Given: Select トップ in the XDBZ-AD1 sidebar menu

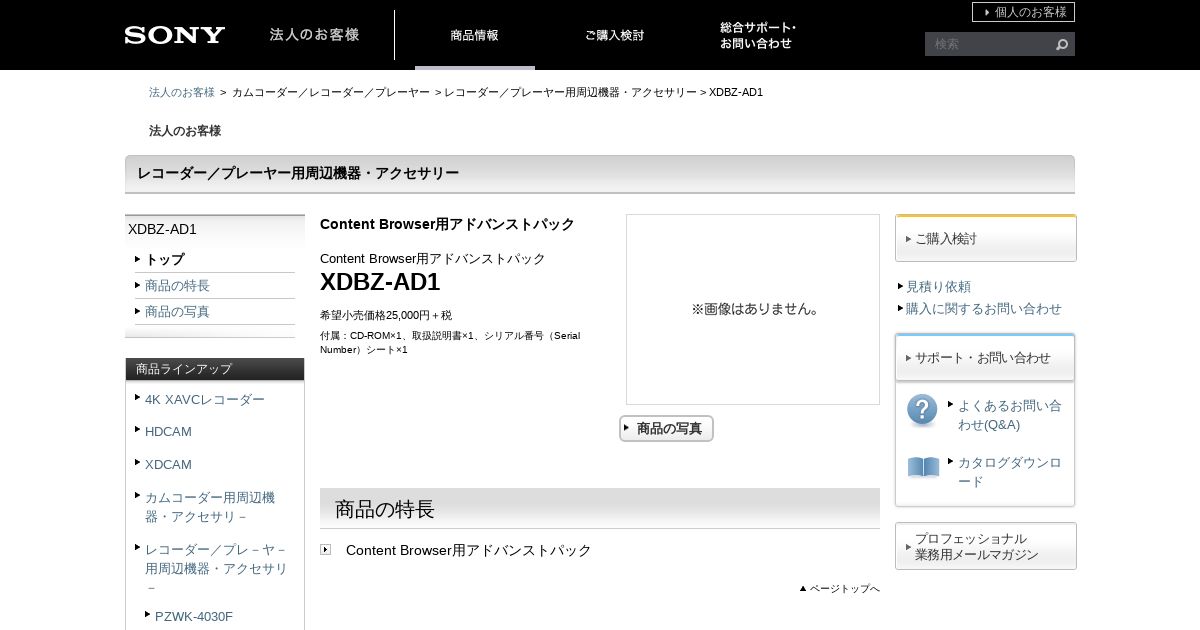Looking at the screenshot, I should point(165,259).
